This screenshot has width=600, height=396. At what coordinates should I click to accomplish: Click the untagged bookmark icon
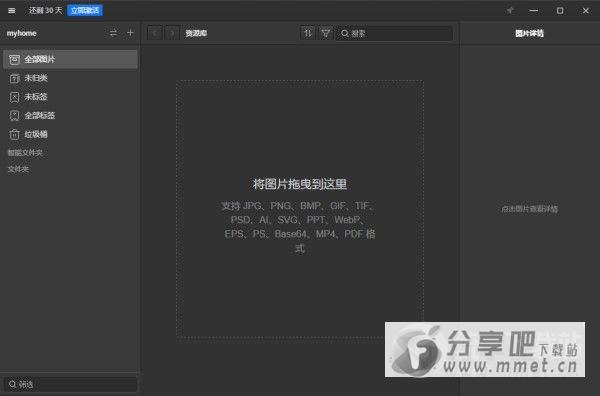pyautogui.click(x=14, y=97)
